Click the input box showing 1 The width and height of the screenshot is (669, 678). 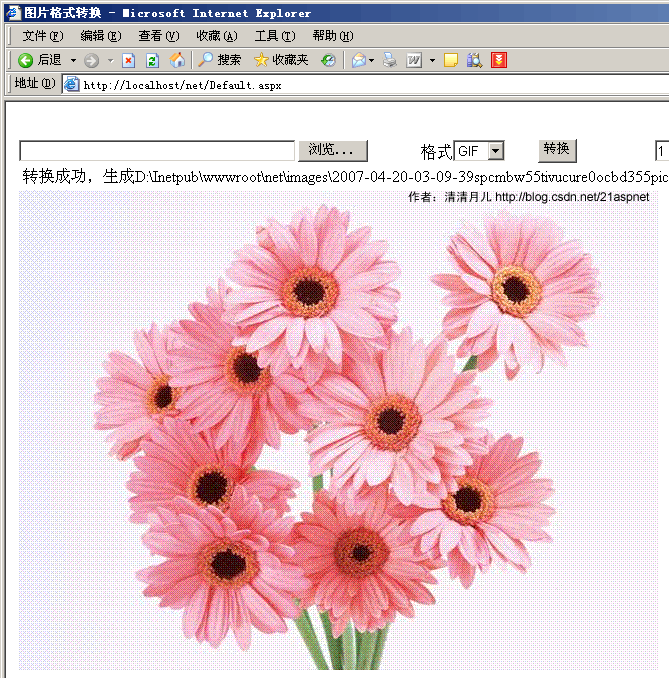662,151
